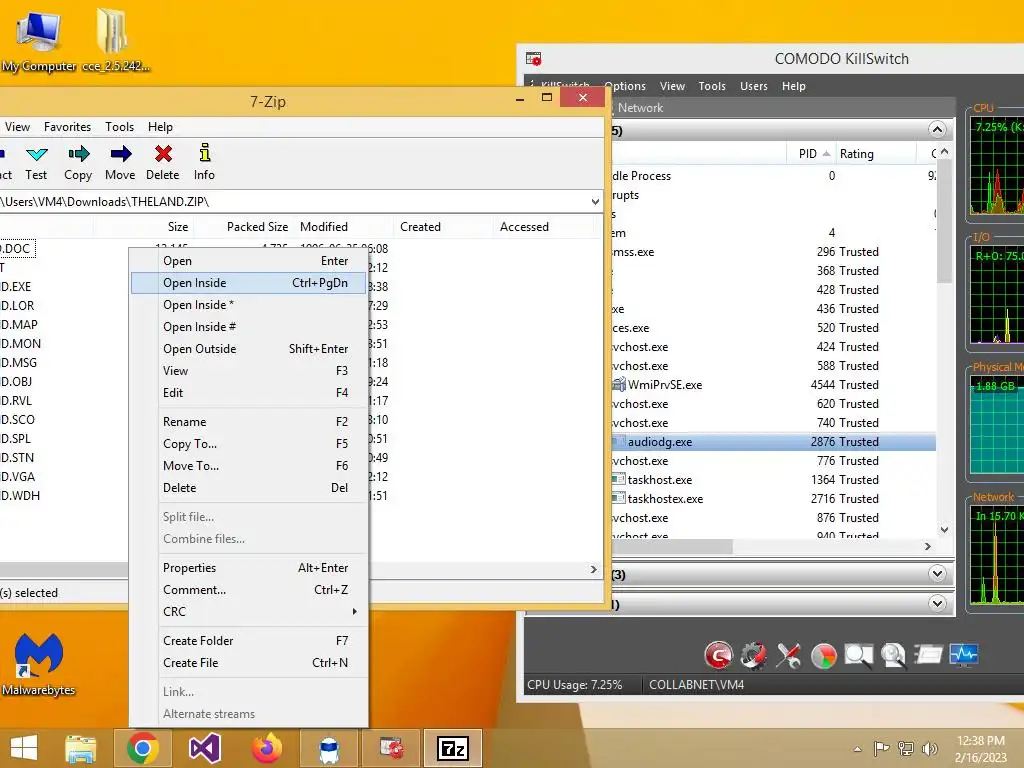Screen dimensions: 1024x768
Task: Select Copy To... in the context menu
Action: [x=248, y=443]
